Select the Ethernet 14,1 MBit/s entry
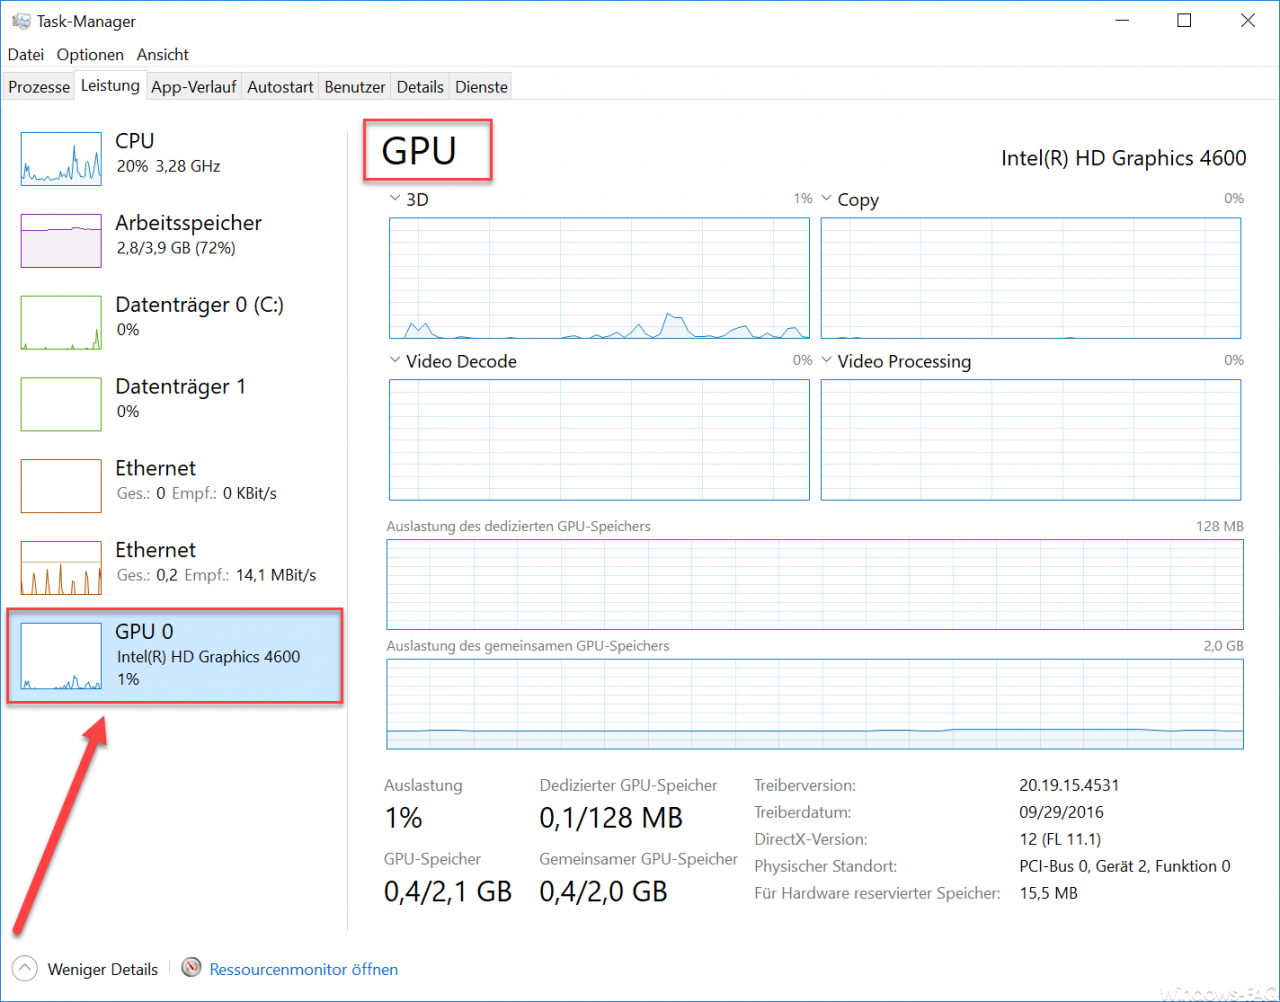 [x=174, y=568]
